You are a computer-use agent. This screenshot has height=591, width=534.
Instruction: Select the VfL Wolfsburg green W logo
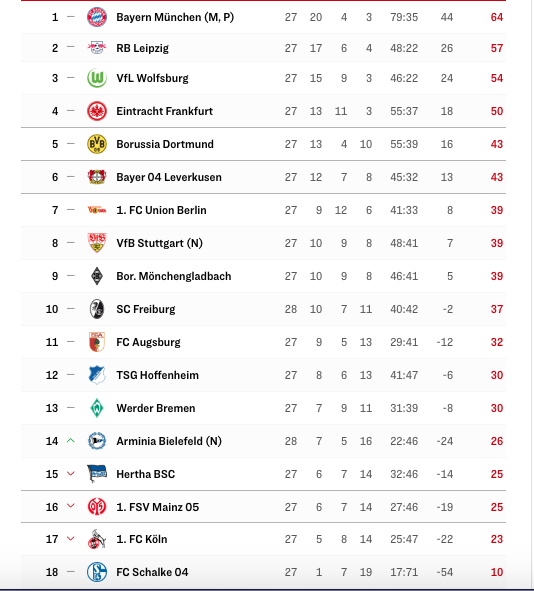[97, 78]
